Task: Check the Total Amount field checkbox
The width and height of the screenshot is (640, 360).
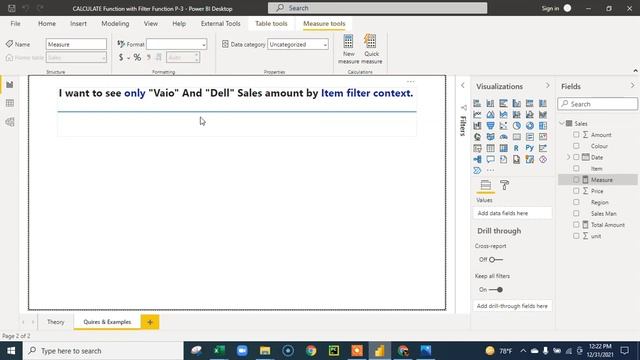Action: click(x=576, y=224)
